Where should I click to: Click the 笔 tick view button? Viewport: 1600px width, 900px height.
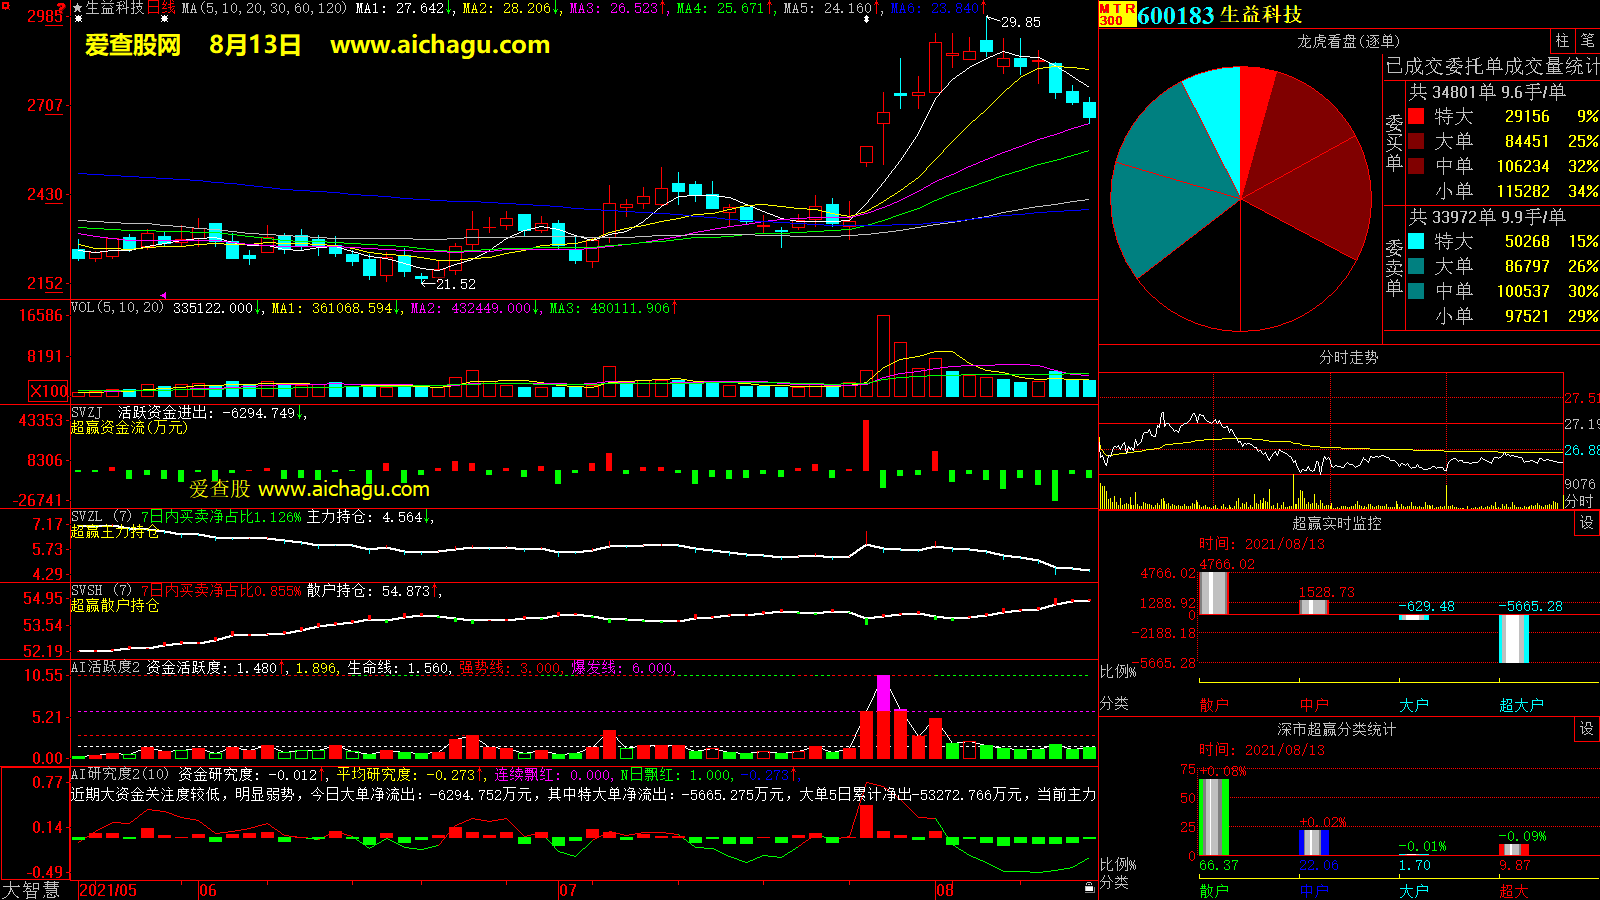(x=1587, y=41)
